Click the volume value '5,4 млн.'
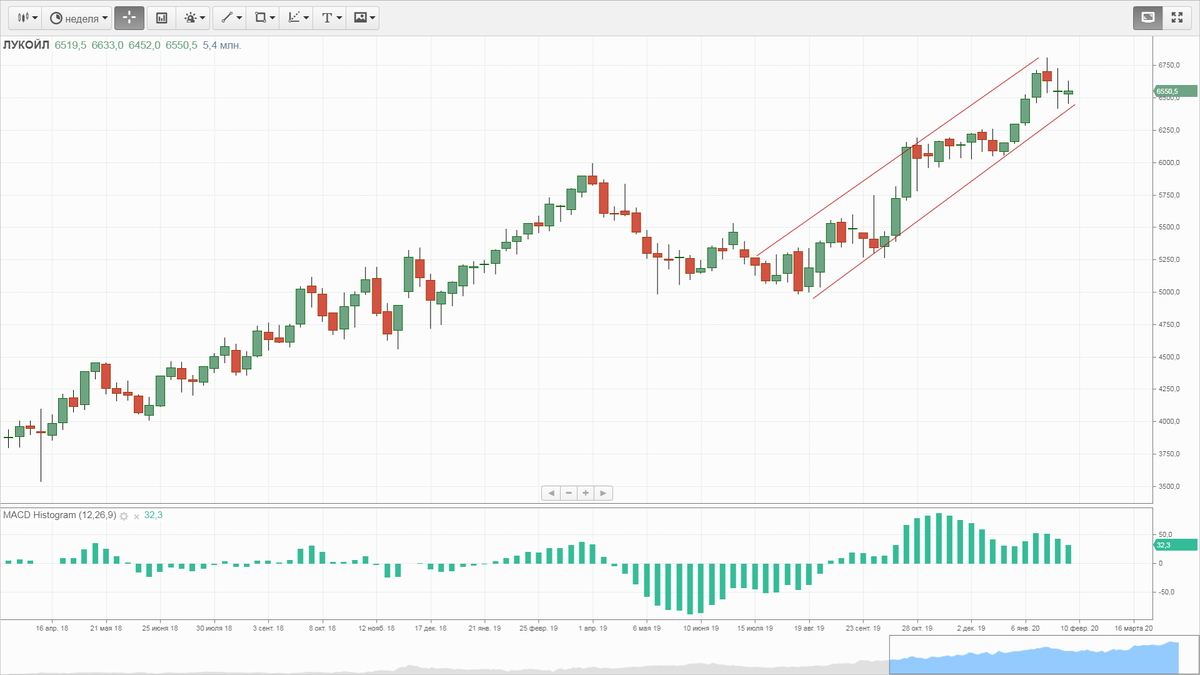Viewport: 1200px width, 675px height. (222, 46)
